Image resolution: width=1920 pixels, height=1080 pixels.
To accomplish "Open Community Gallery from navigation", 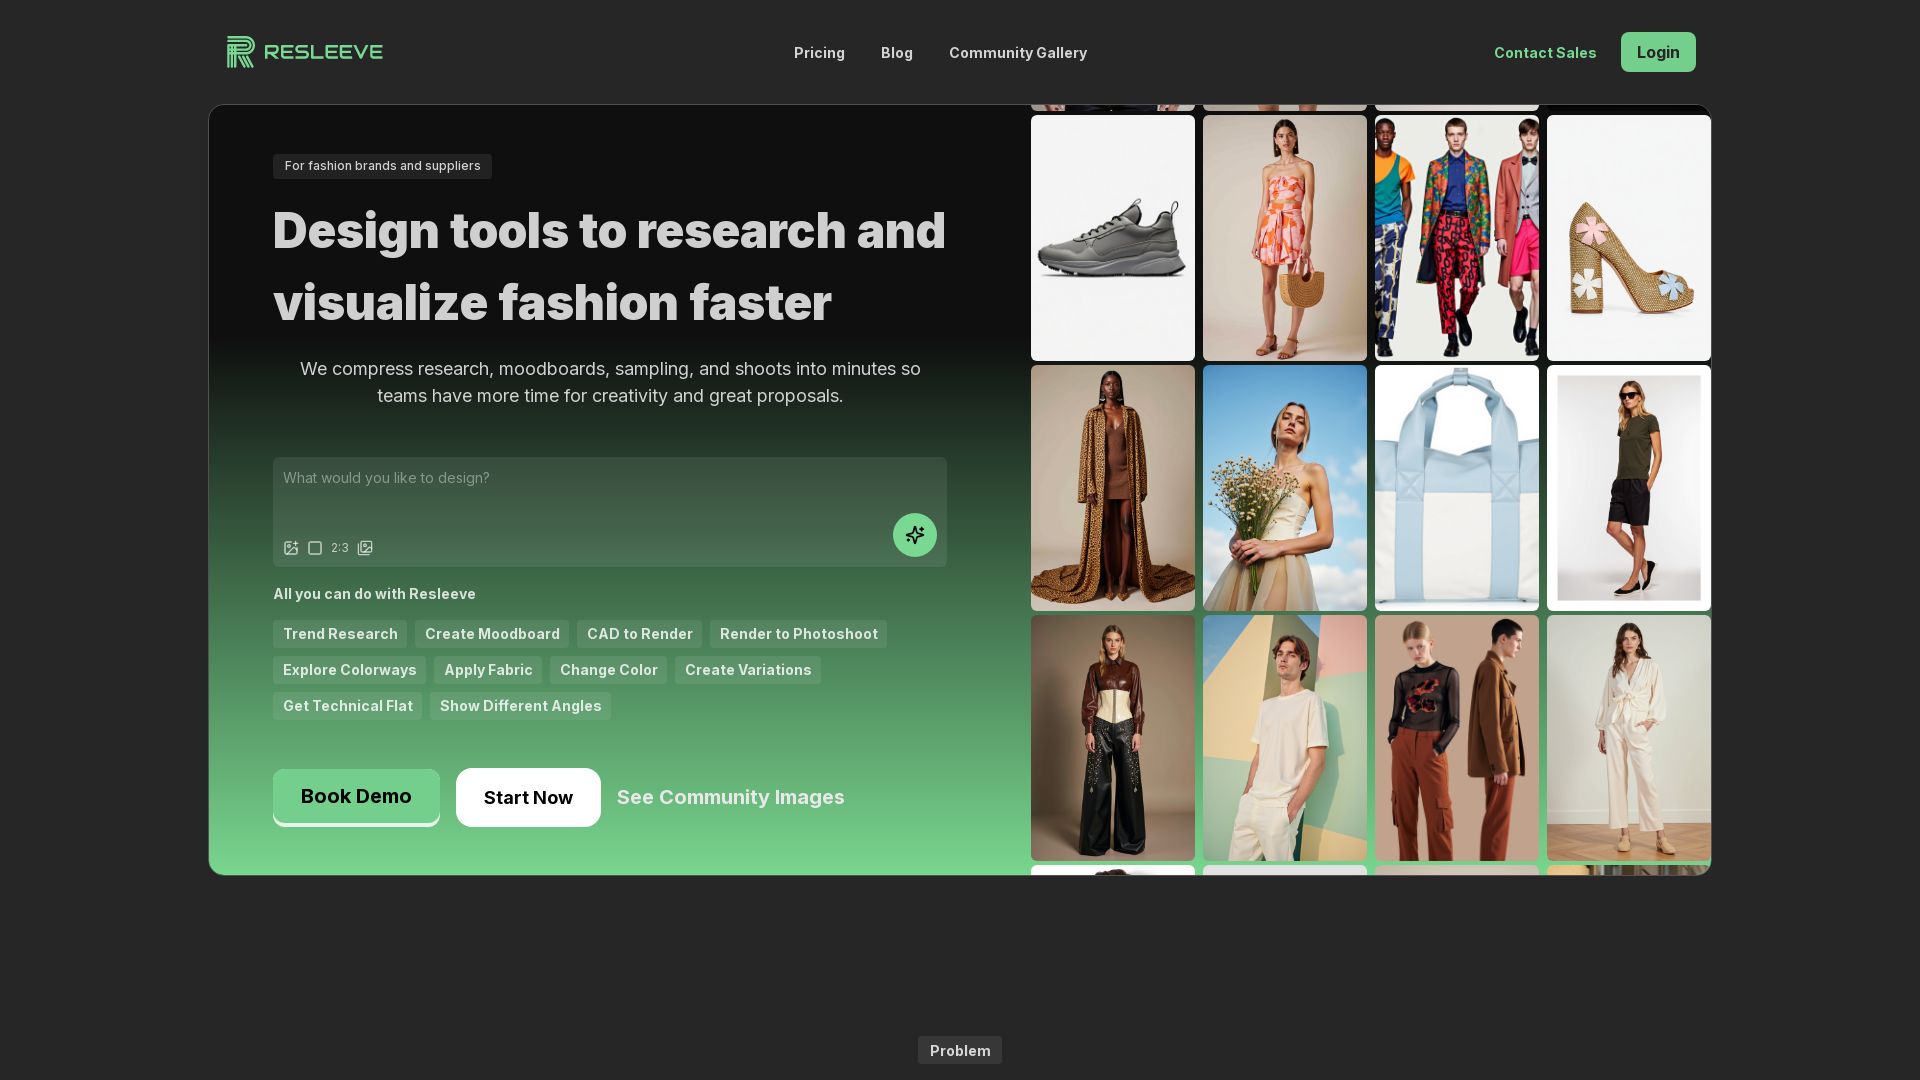I will tap(1017, 53).
